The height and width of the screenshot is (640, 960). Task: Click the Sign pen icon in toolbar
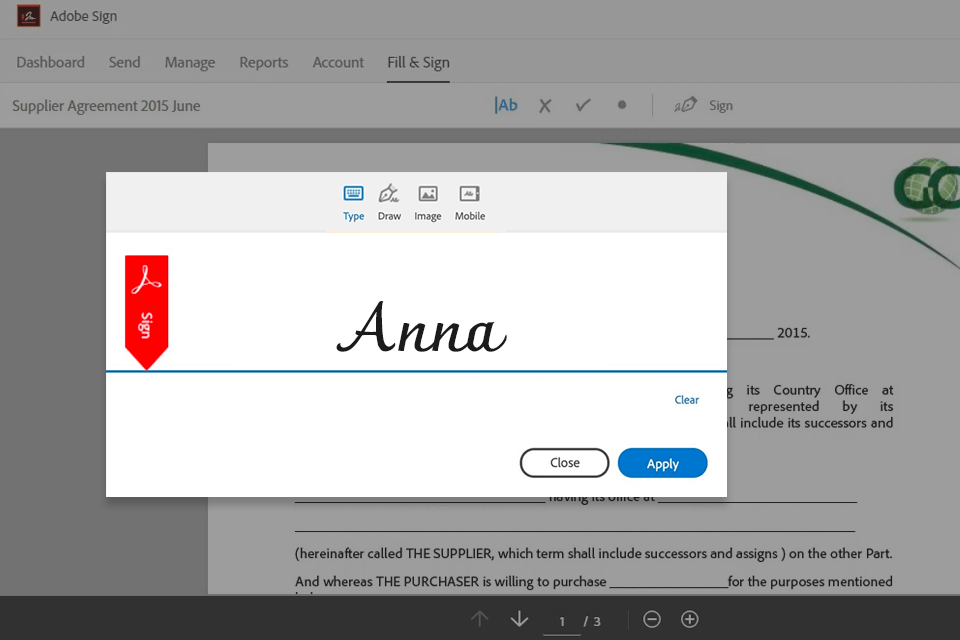click(685, 105)
